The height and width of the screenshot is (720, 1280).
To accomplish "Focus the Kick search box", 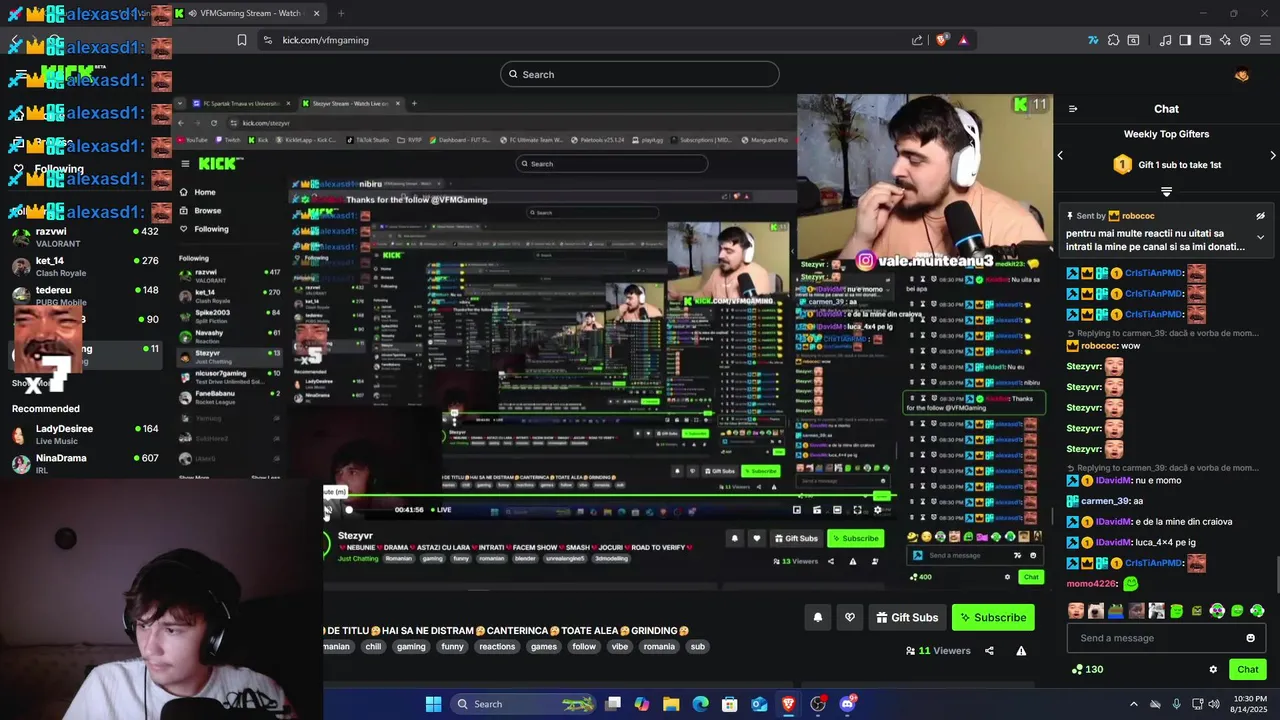I will coord(640,74).
